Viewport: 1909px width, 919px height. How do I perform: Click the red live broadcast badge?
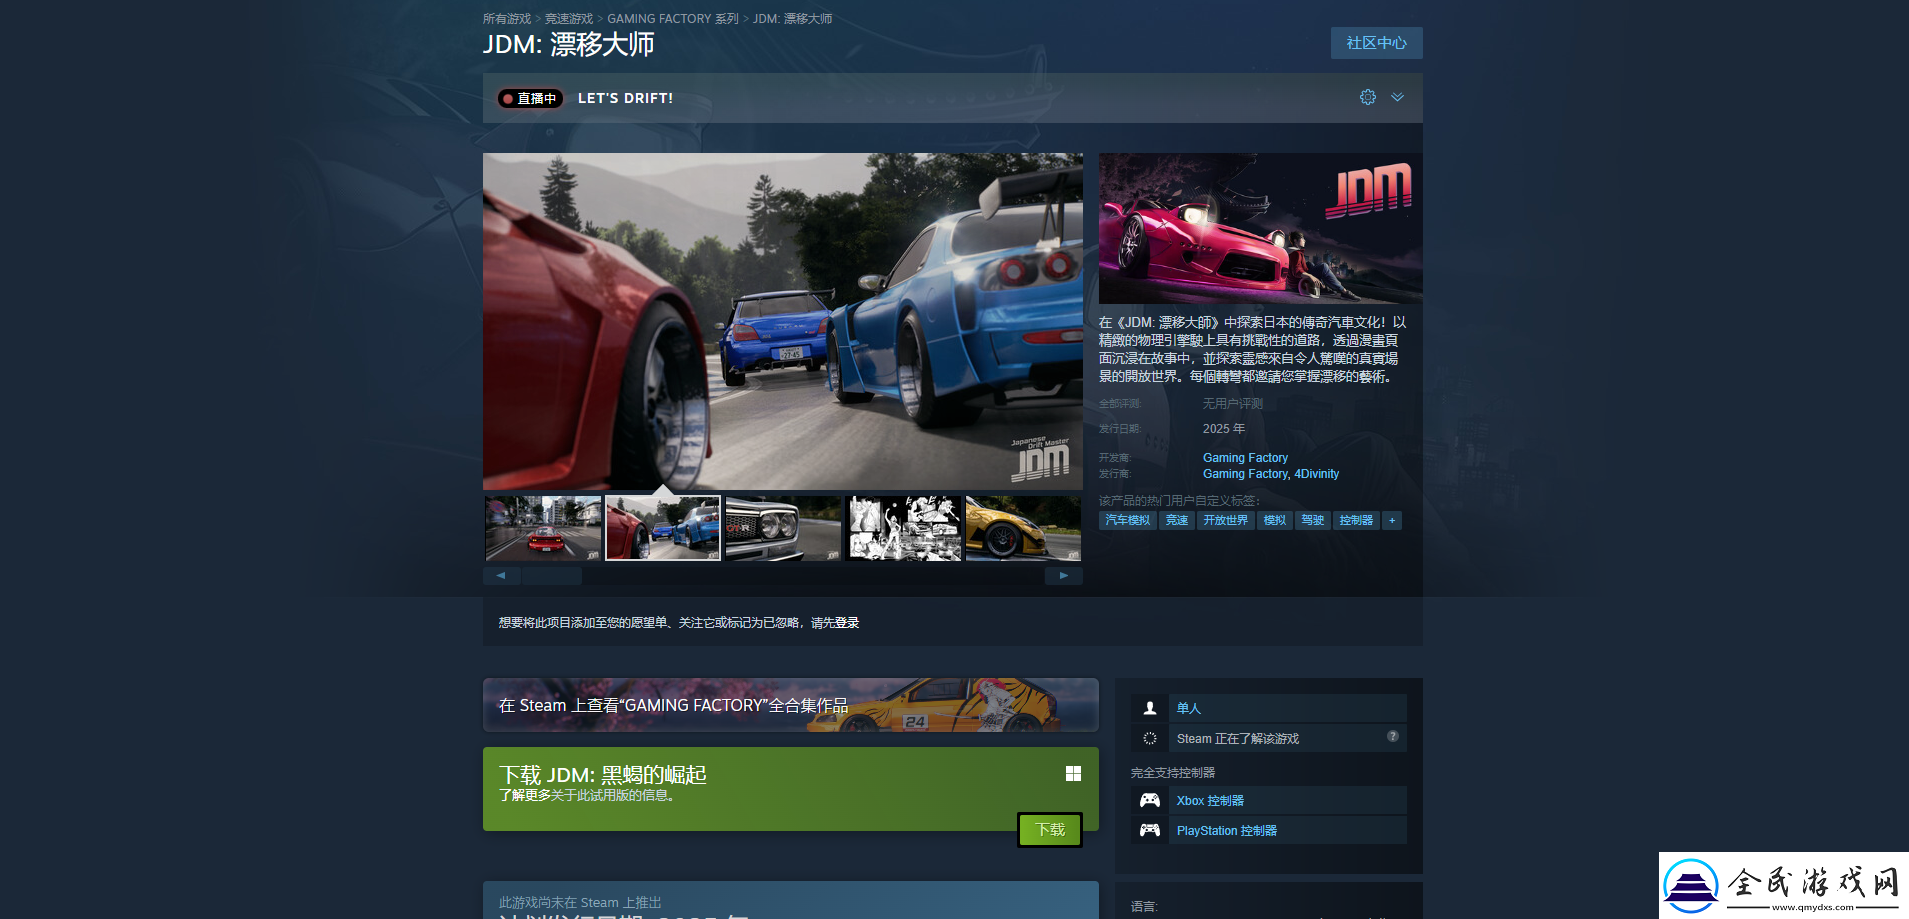[531, 98]
